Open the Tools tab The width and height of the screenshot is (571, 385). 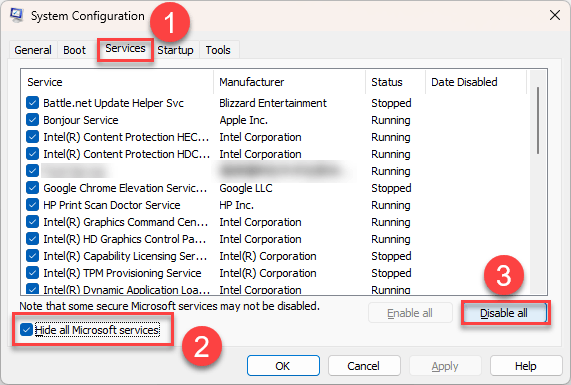pyautogui.click(x=218, y=50)
